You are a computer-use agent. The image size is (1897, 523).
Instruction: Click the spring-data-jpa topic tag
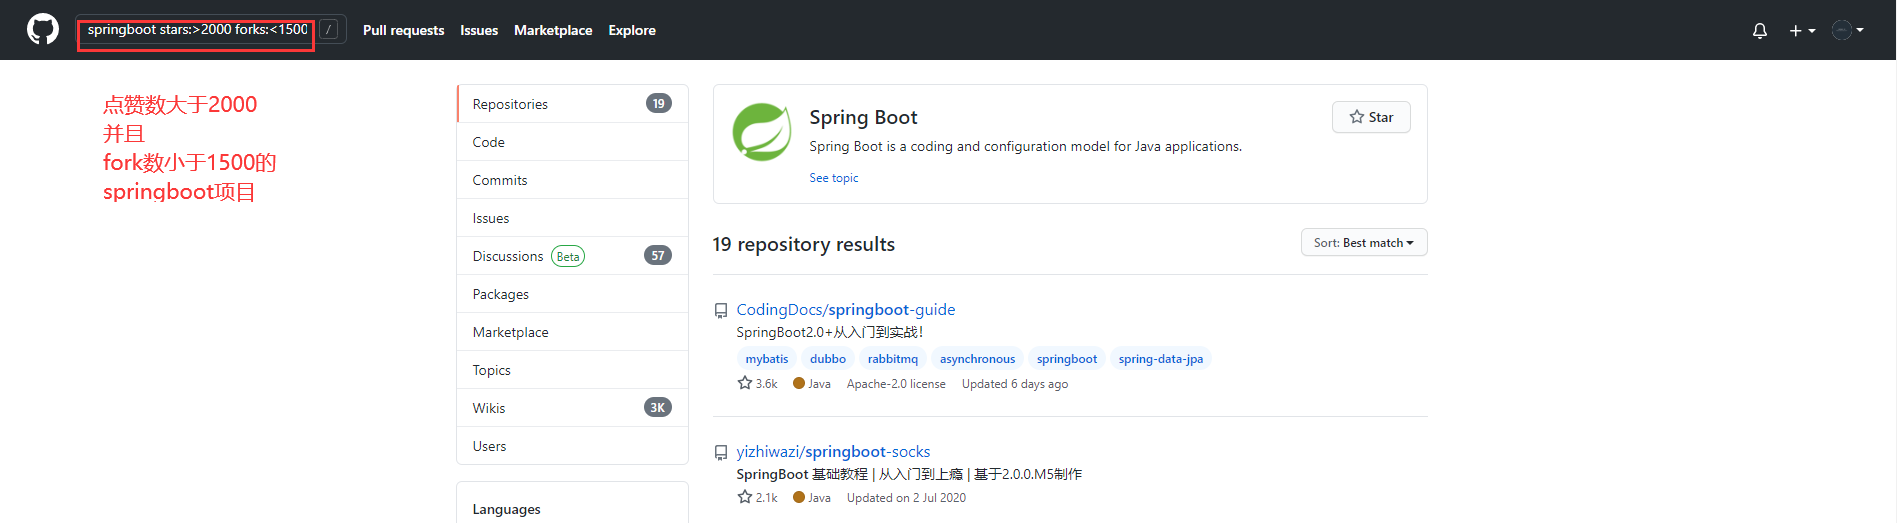[1161, 359]
